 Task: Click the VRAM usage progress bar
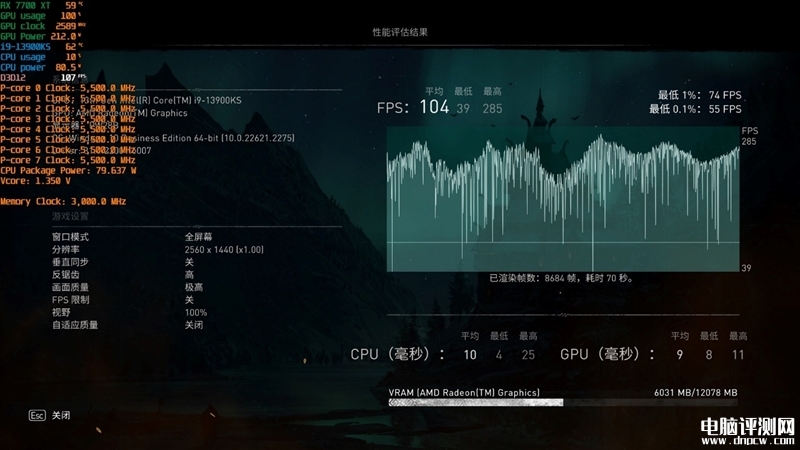click(563, 403)
